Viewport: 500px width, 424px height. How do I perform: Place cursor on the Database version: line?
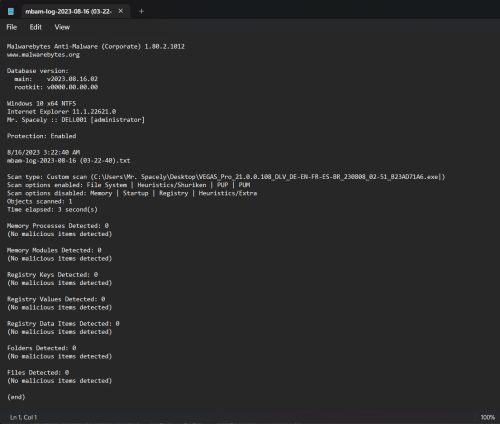[x=38, y=71]
